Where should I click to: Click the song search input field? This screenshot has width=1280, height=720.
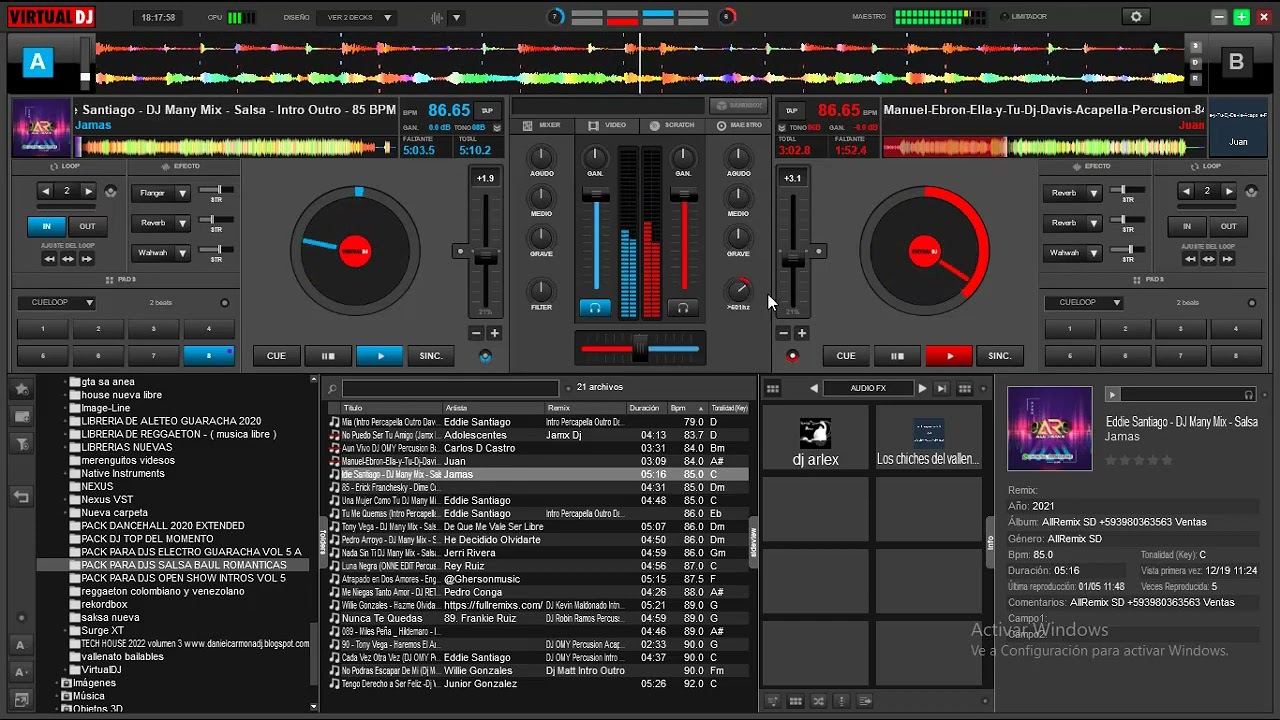click(450, 389)
